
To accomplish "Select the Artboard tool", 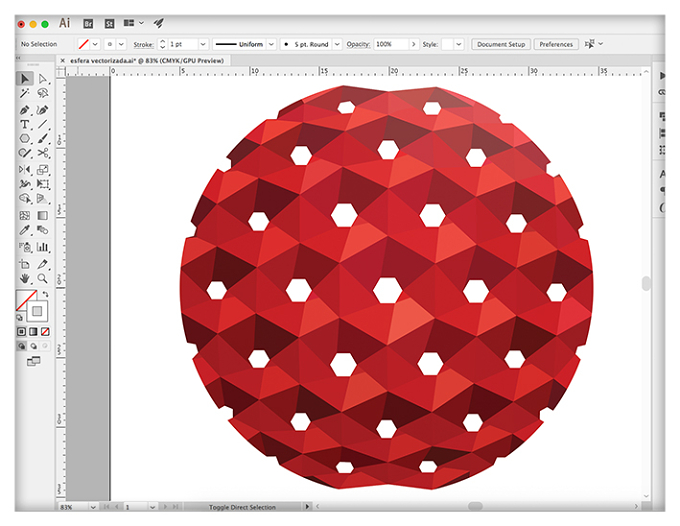I will pos(25,264).
